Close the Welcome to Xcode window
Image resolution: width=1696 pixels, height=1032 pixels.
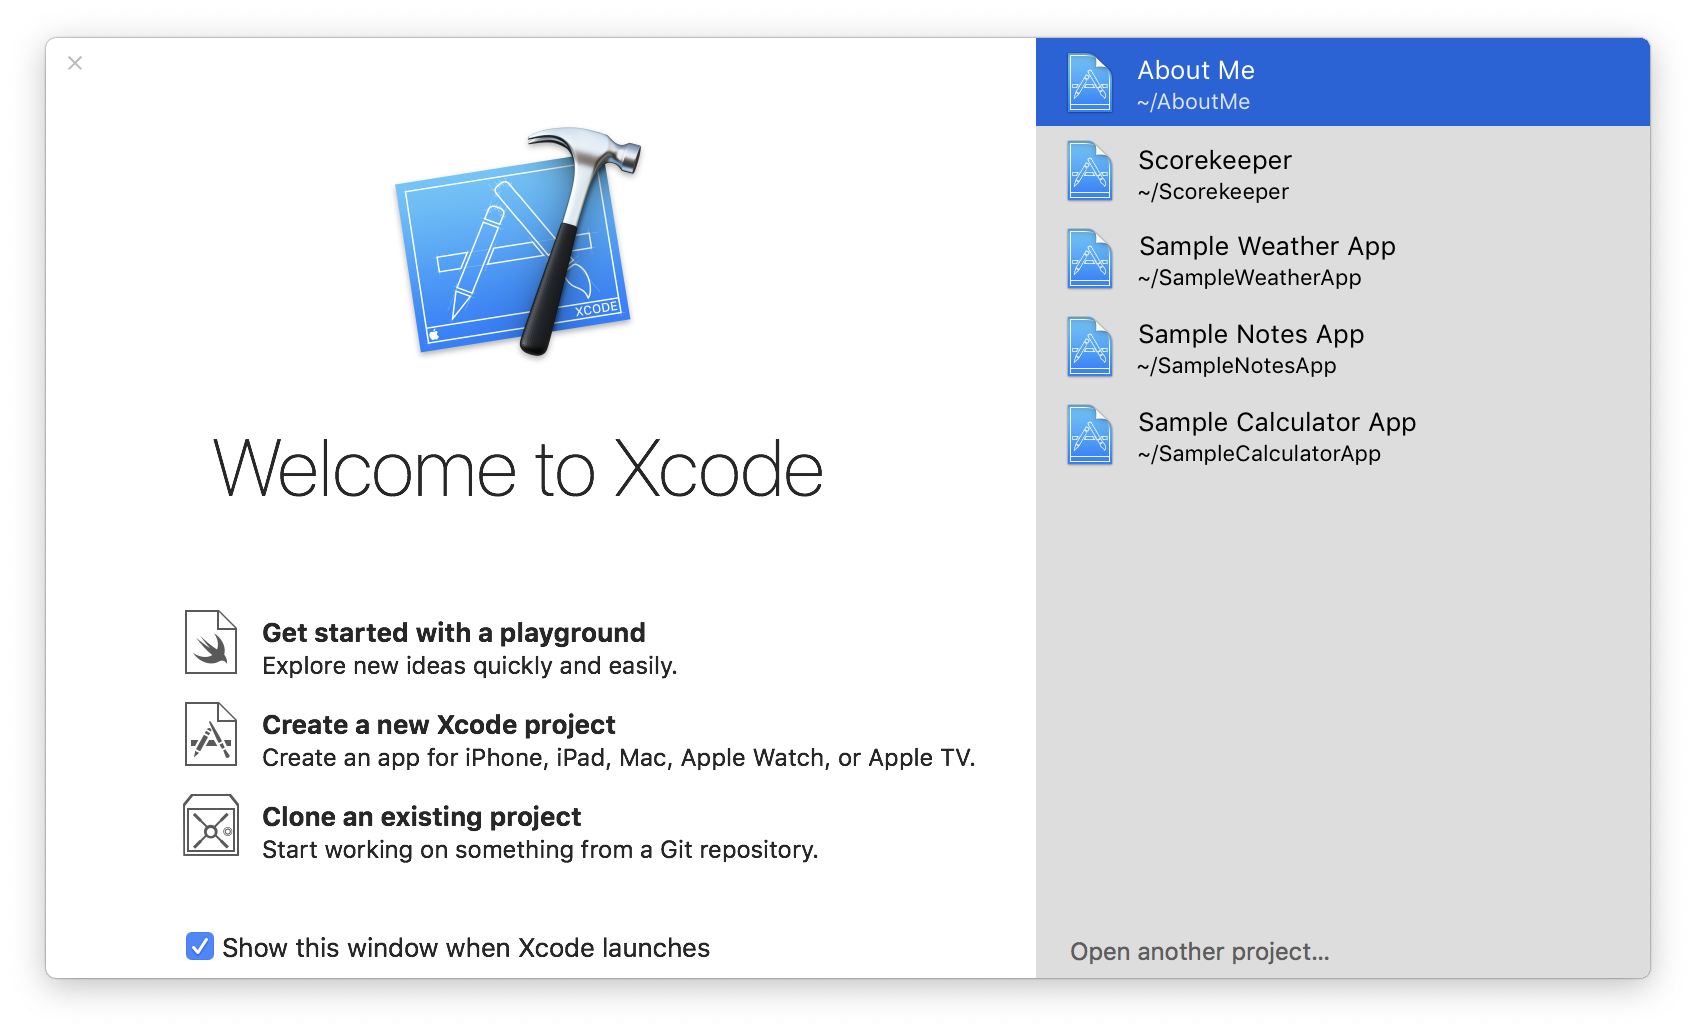[75, 63]
